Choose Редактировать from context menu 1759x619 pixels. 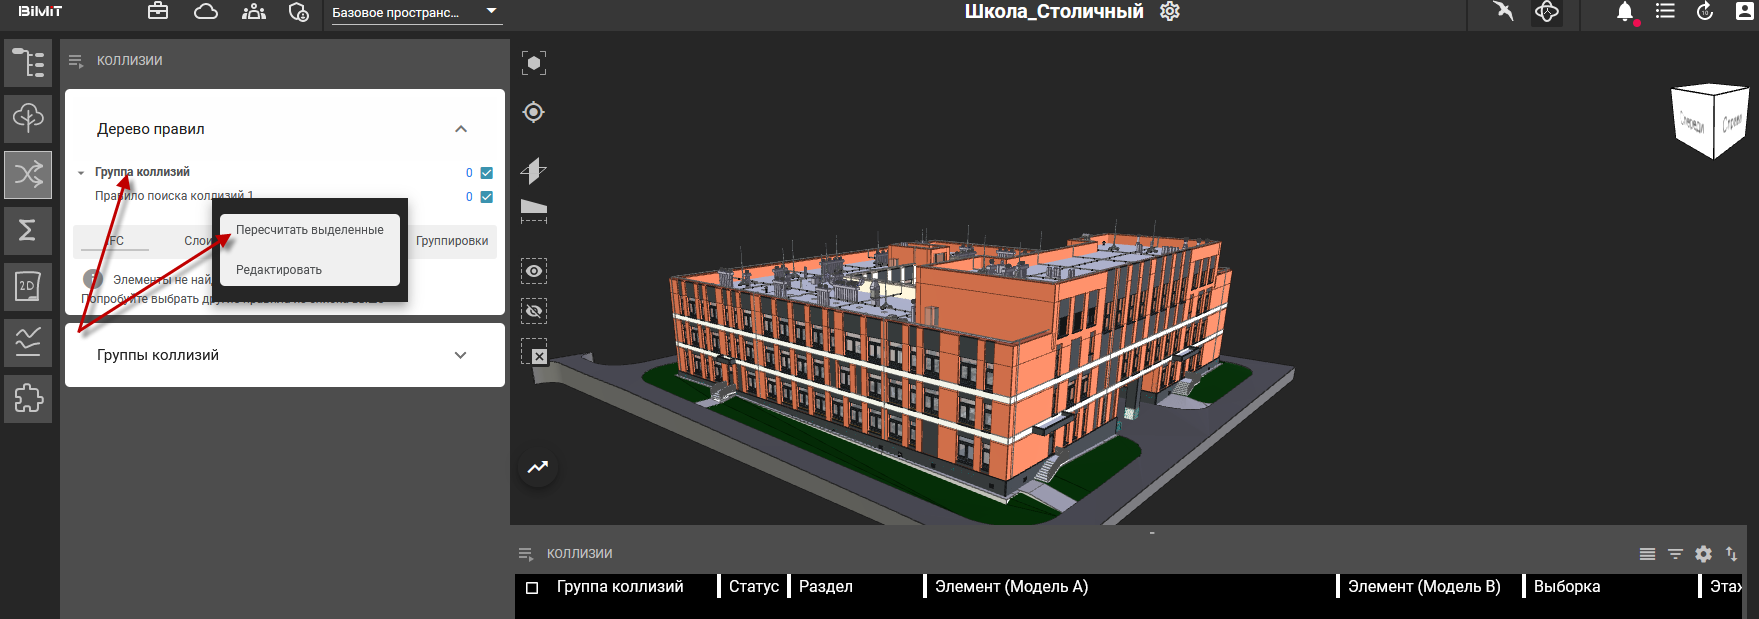(x=279, y=270)
